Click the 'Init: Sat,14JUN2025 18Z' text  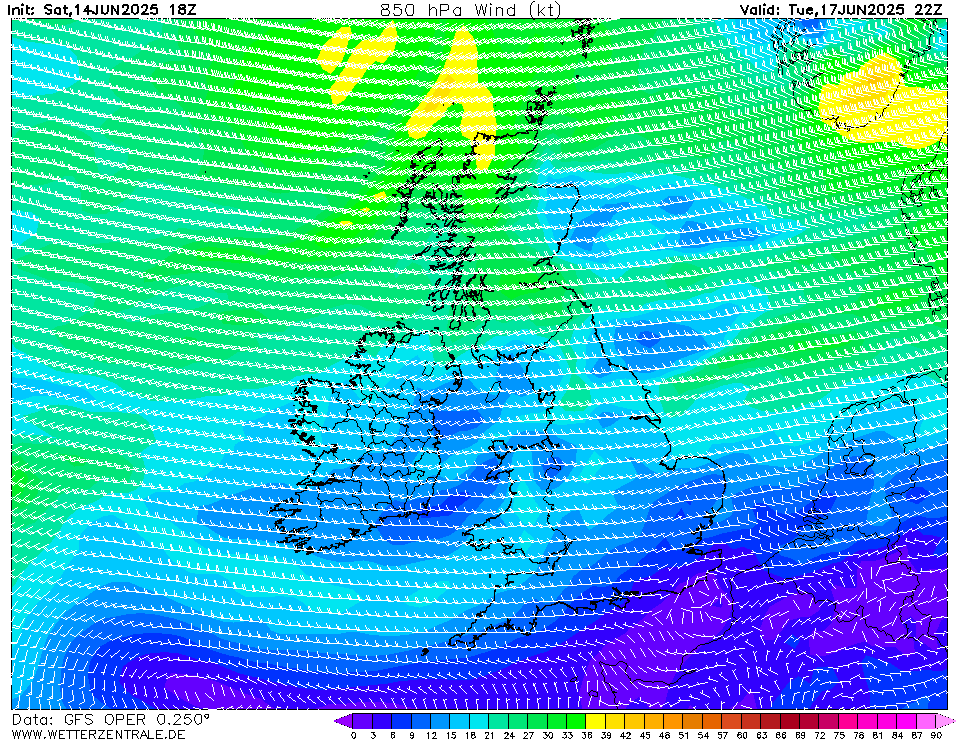pos(100,10)
